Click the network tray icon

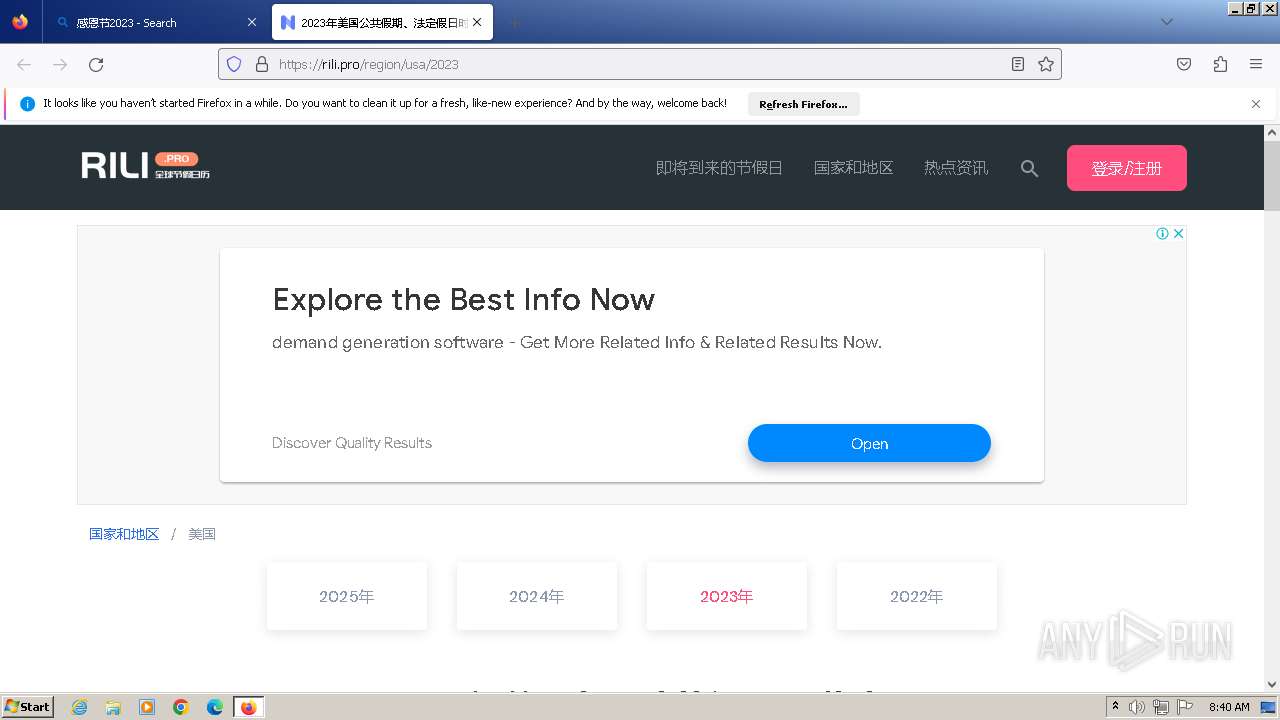coord(1161,707)
